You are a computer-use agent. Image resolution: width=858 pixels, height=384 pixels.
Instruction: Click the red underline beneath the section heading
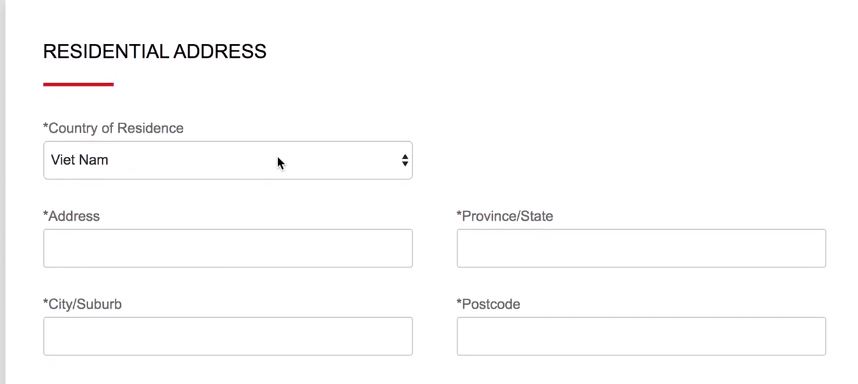[x=78, y=84]
